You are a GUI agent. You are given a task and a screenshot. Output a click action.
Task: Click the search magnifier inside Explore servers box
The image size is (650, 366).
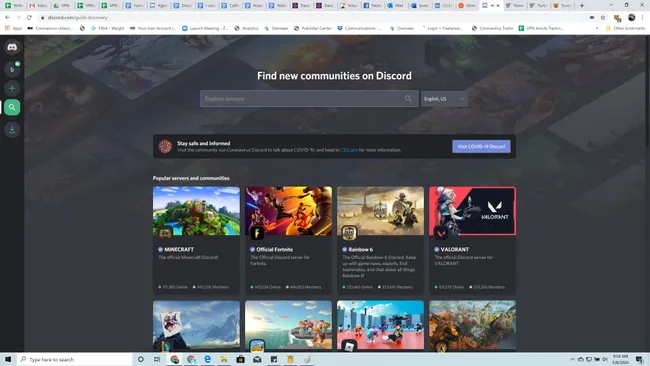coord(408,99)
